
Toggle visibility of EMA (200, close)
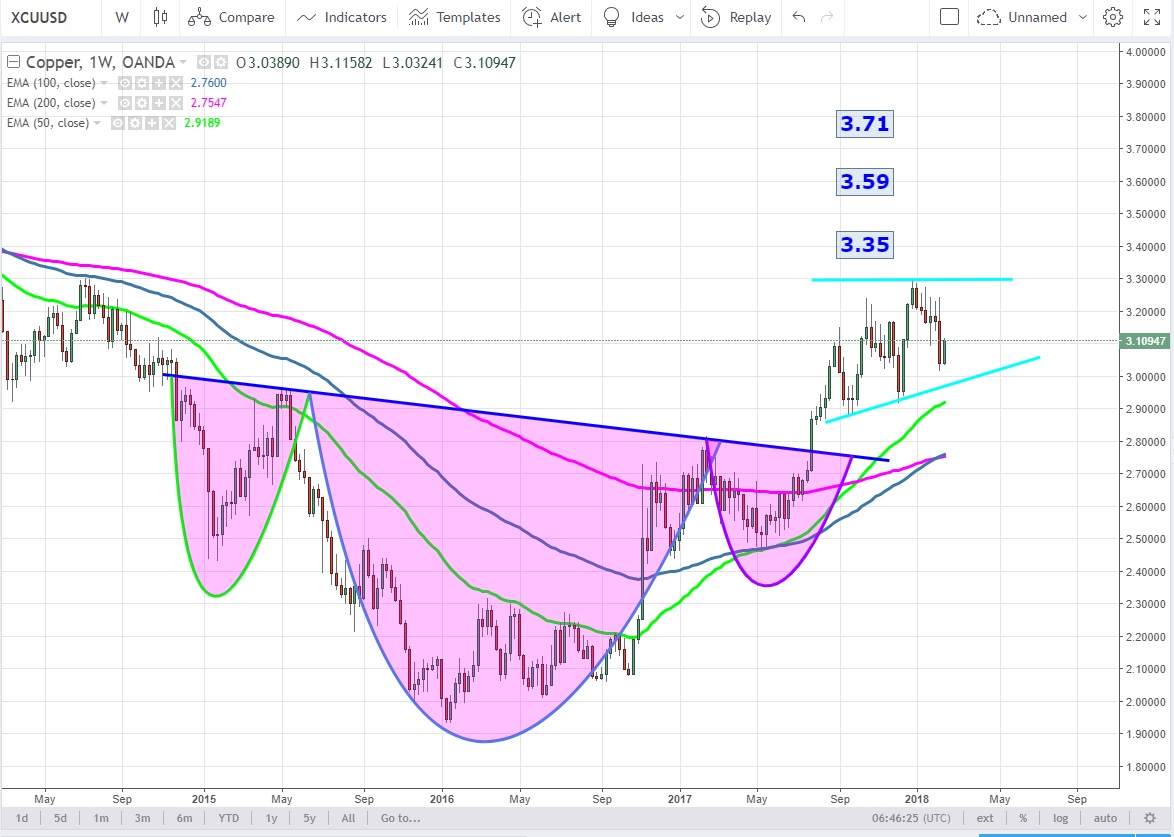(x=126, y=103)
